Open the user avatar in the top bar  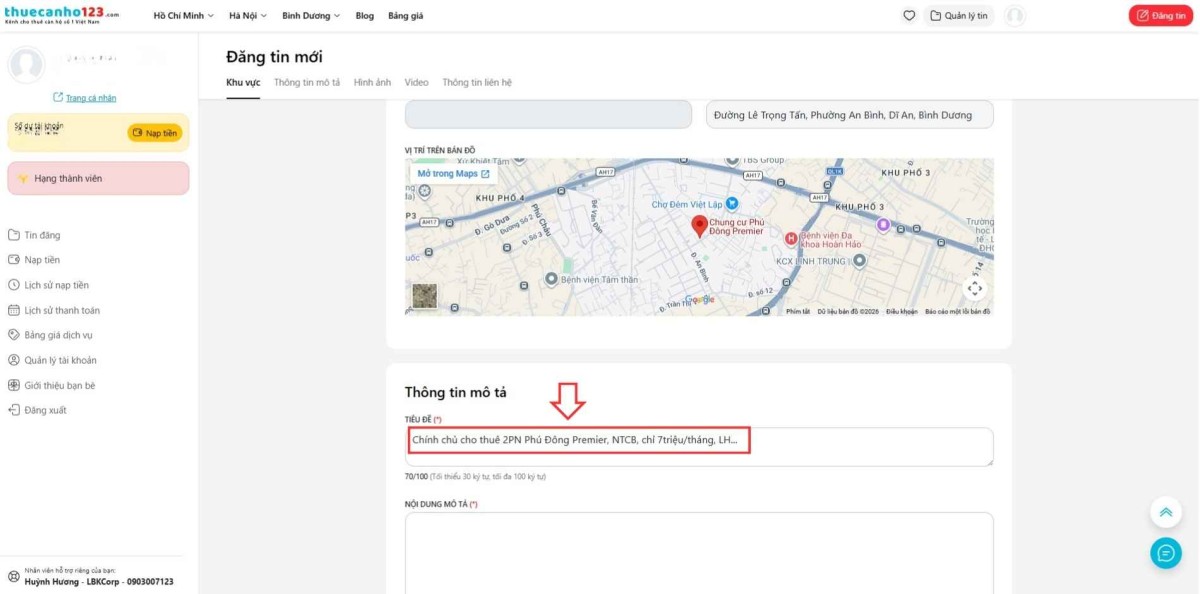click(1016, 15)
